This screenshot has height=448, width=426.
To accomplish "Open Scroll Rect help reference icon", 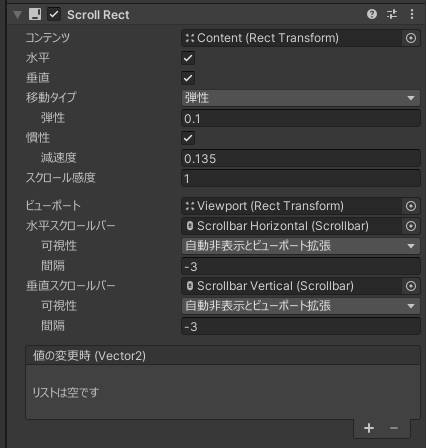I will [372, 14].
